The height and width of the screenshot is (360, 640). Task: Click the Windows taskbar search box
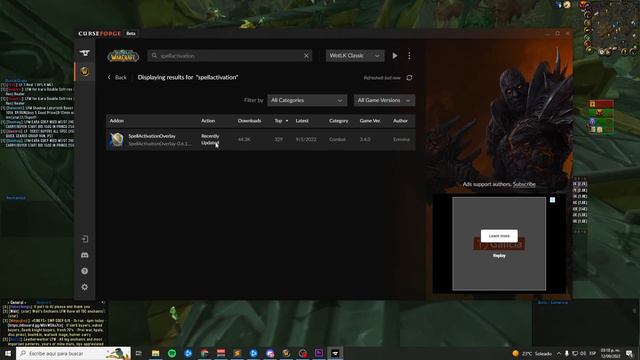click(x=73, y=353)
